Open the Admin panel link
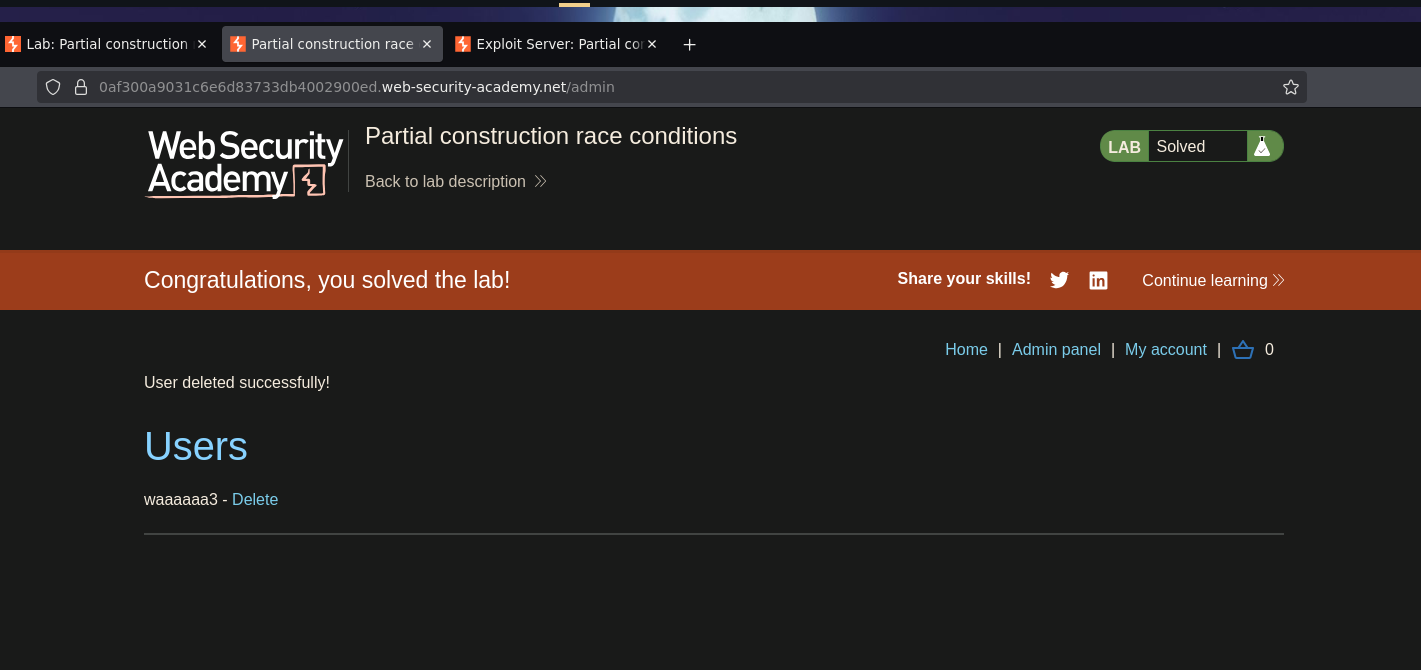Image resolution: width=1421 pixels, height=670 pixels. [x=1056, y=350]
